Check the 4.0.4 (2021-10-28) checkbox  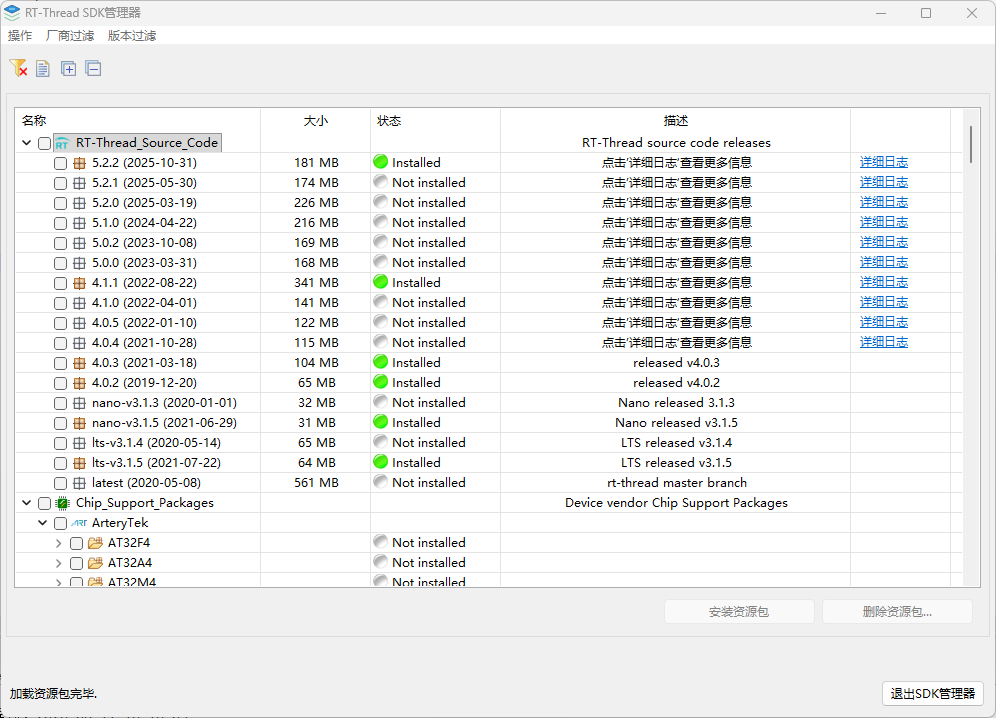(x=60, y=344)
